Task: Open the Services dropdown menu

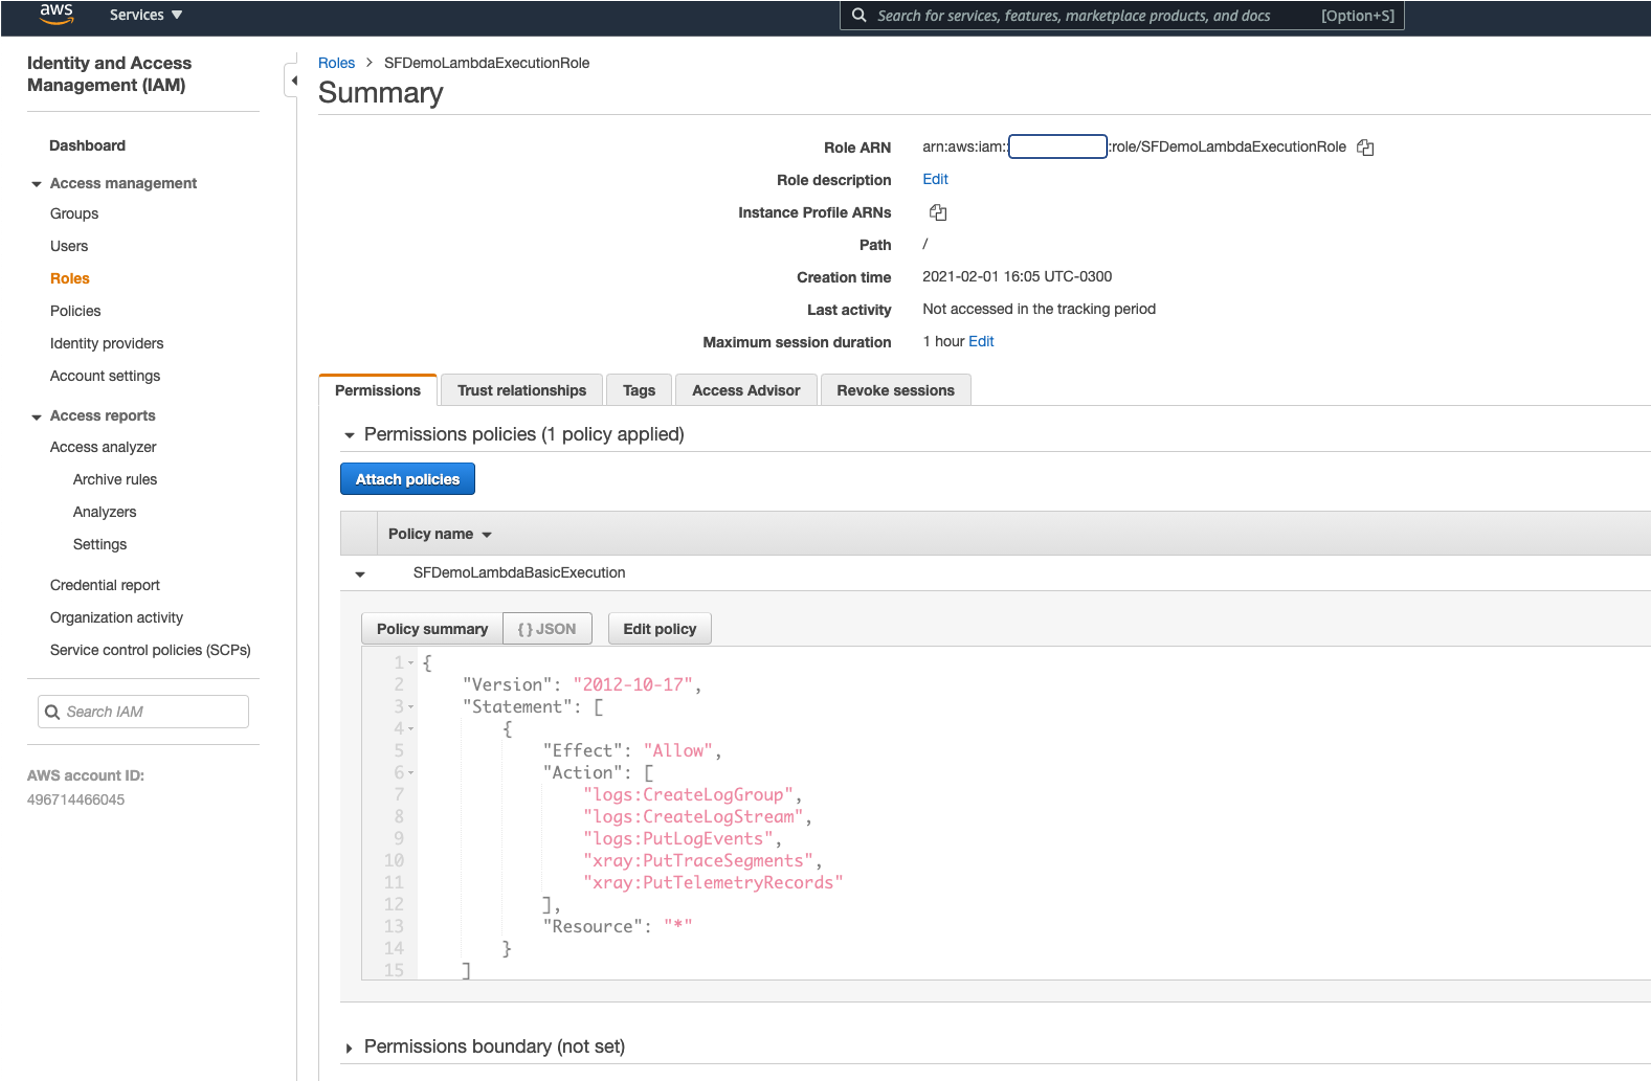Action: tap(146, 15)
